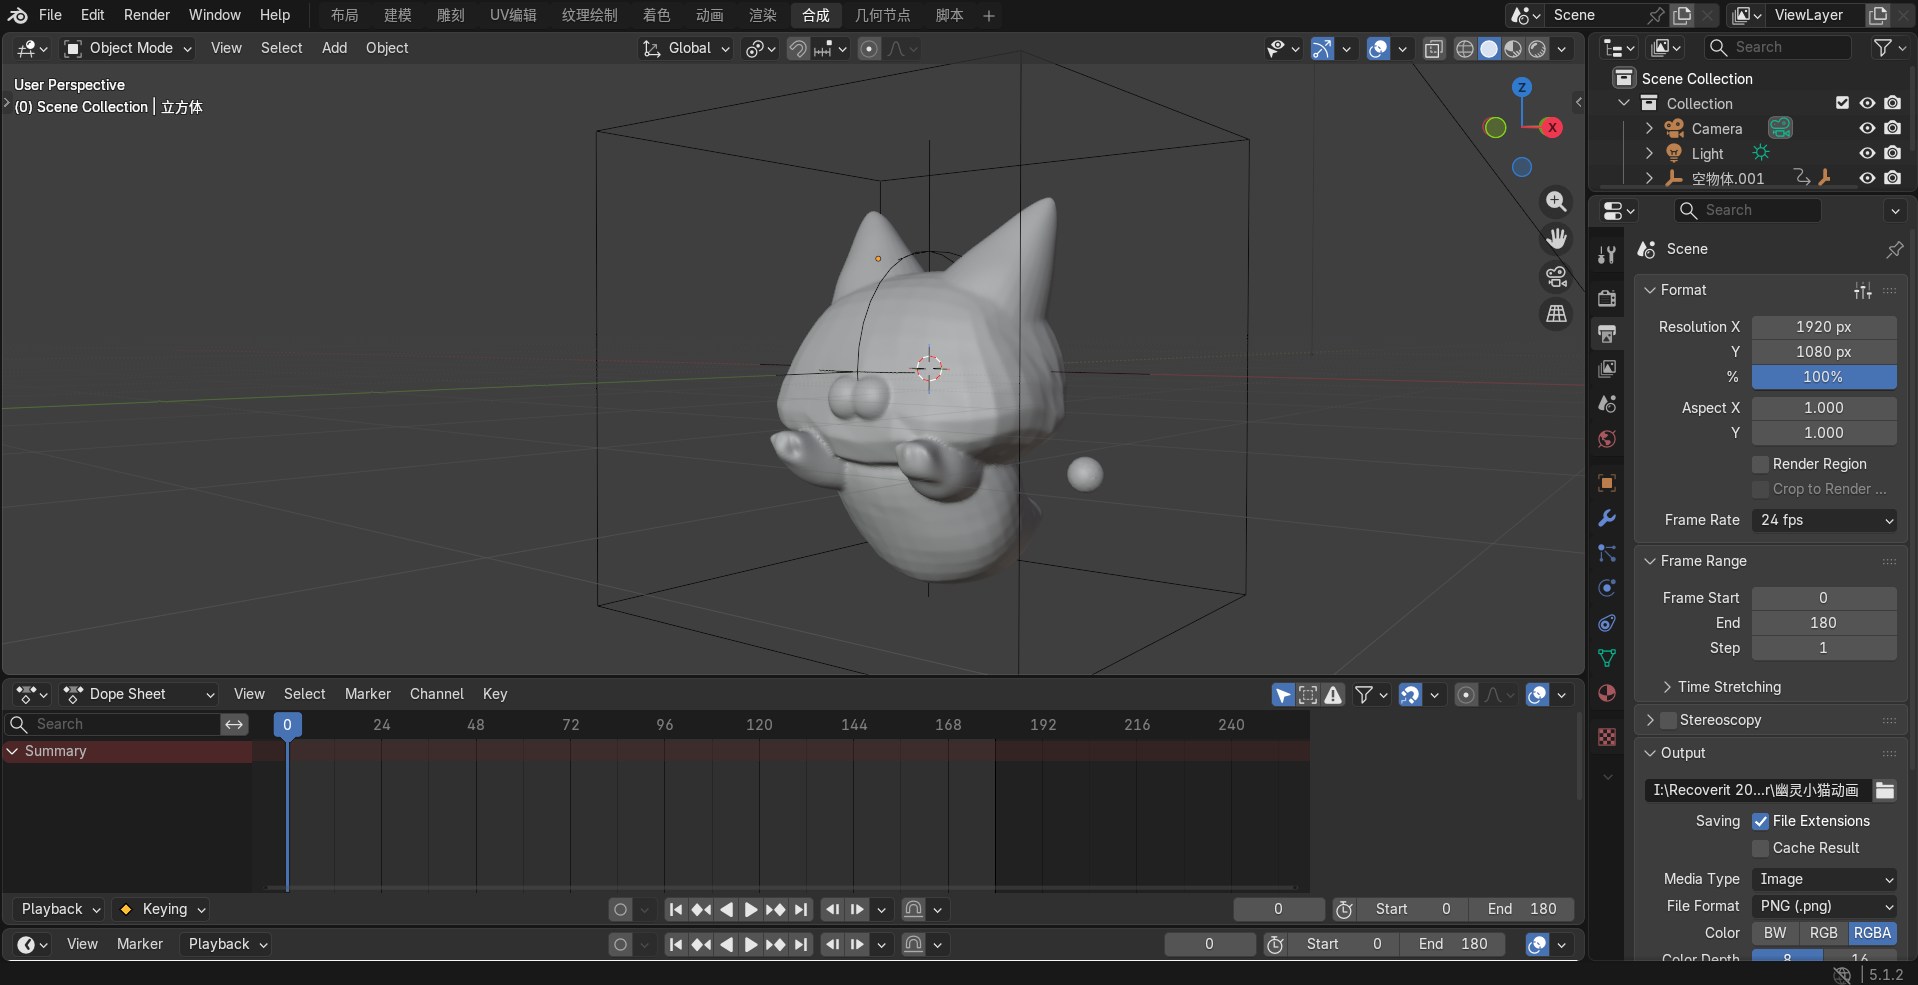This screenshot has height=985, width=1918.
Task: Toggle viewport gizmos display
Action: click(x=1322, y=48)
